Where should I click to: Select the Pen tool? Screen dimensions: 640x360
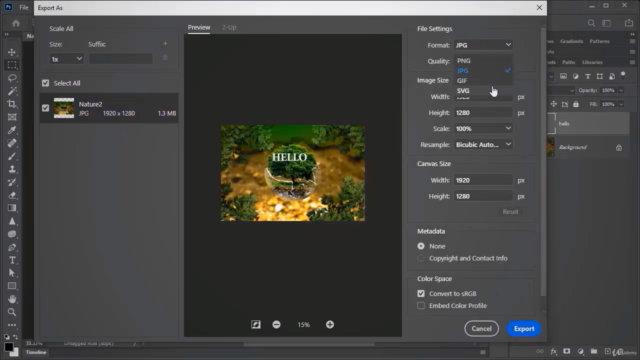[x=12, y=247]
